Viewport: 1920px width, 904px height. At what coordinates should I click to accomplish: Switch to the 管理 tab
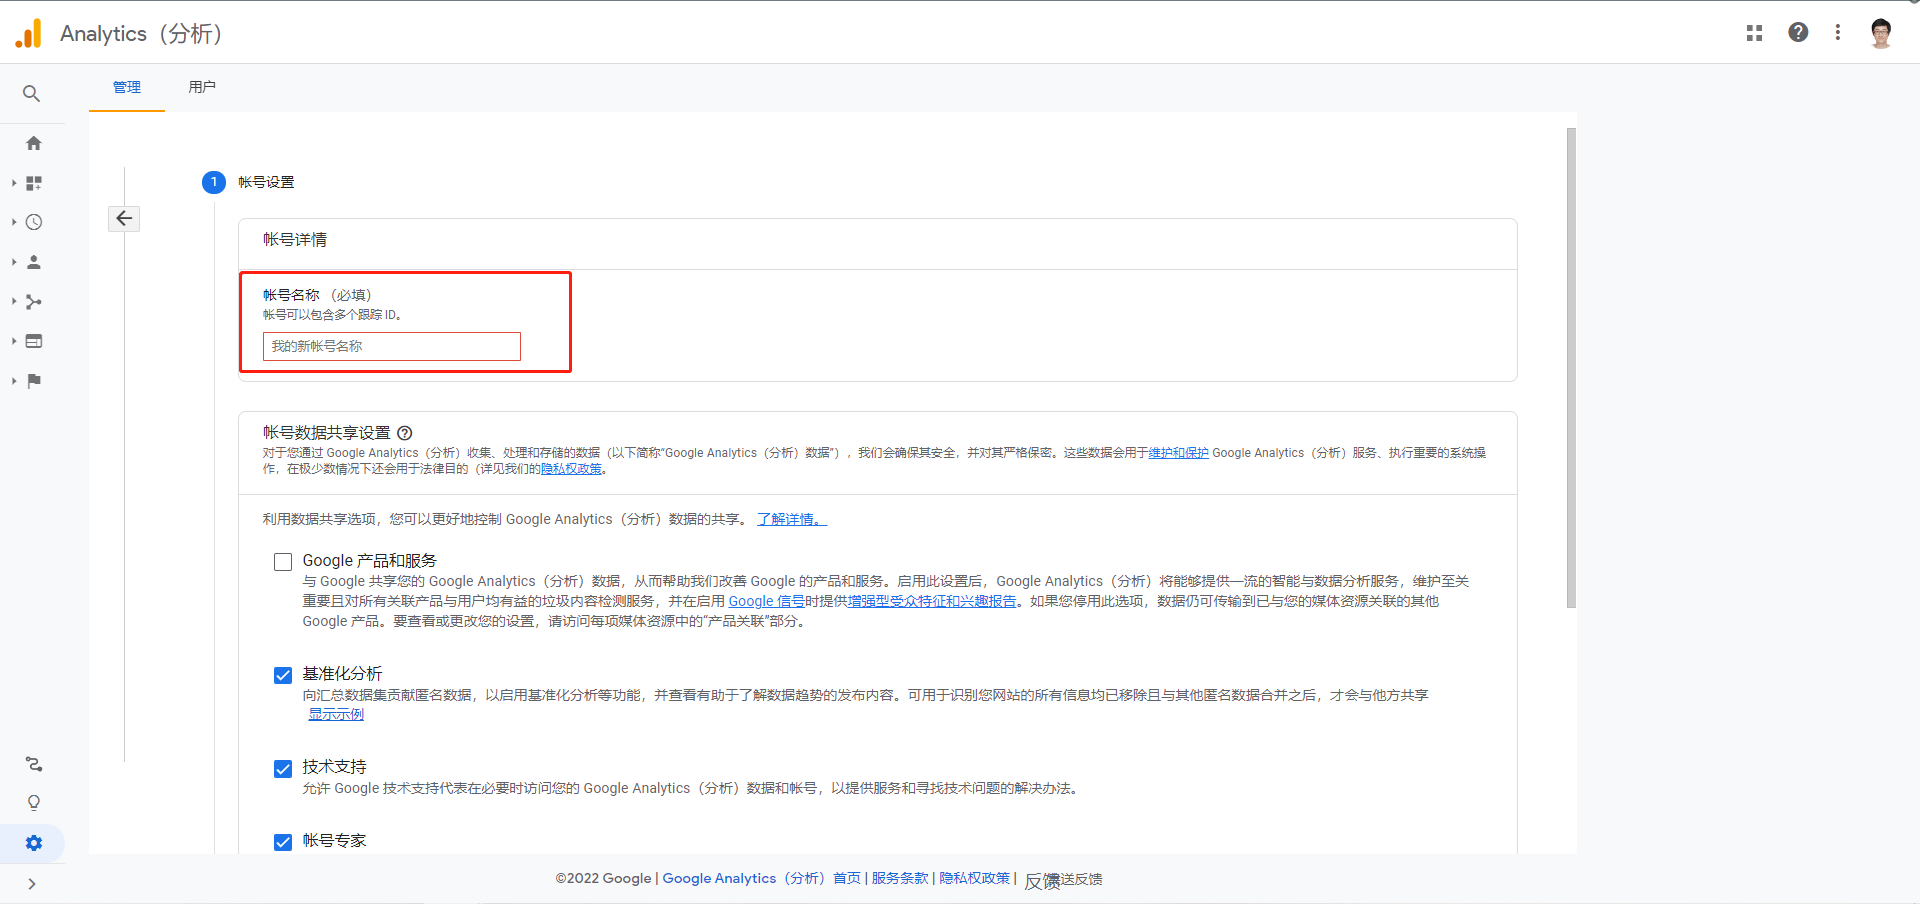point(127,87)
